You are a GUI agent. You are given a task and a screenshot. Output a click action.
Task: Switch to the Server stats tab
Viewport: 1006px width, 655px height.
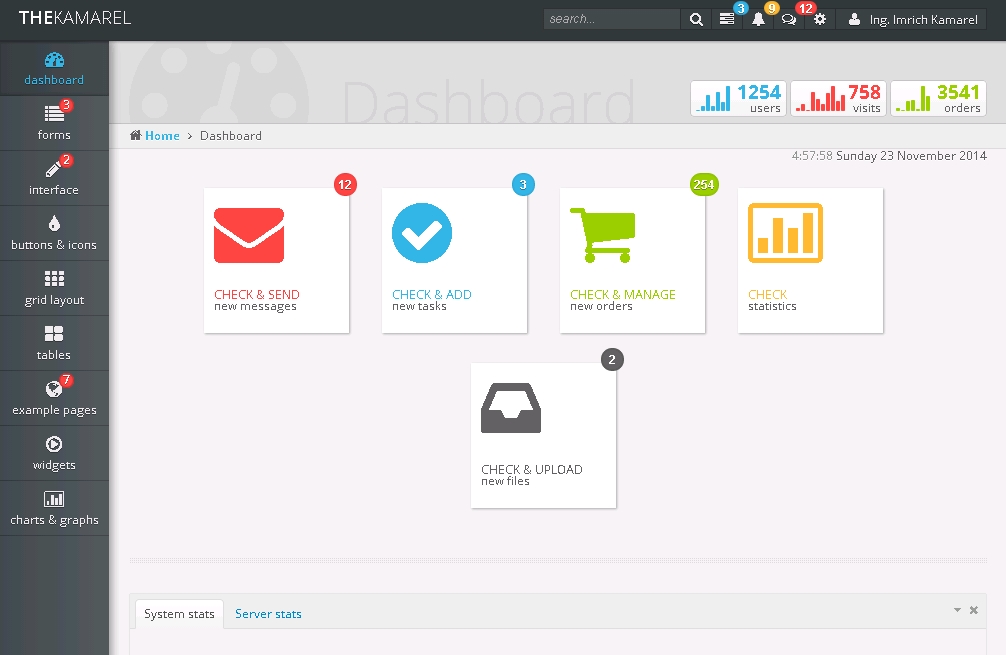[x=268, y=614]
